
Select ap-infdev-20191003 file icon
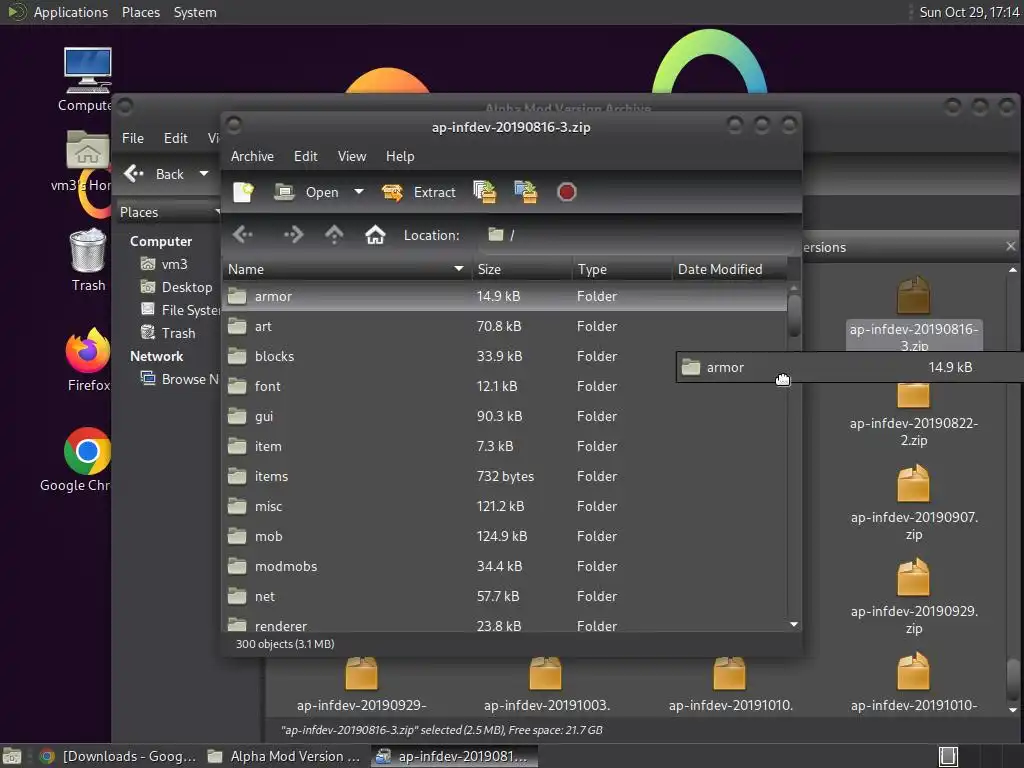pyautogui.click(x=545, y=673)
